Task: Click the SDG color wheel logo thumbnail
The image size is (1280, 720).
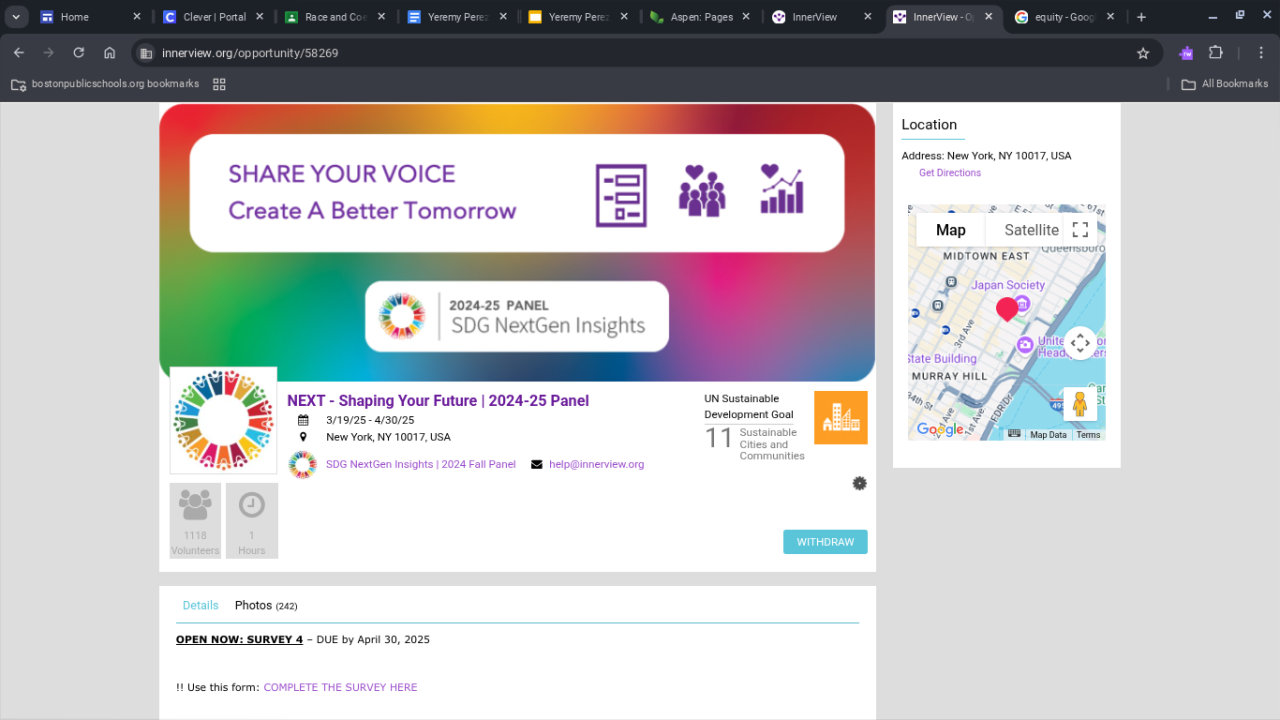Action: 223,420
